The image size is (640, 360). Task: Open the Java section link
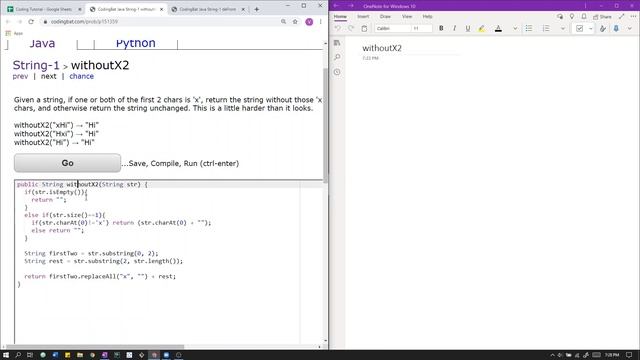click(42, 43)
